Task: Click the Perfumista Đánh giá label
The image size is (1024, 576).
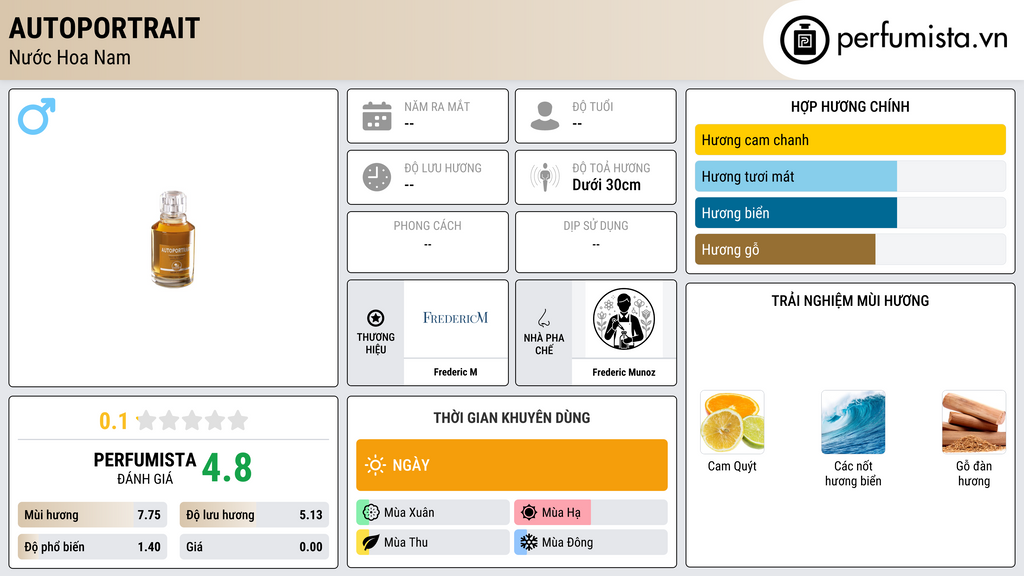Action: pyautogui.click(x=145, y=469)
